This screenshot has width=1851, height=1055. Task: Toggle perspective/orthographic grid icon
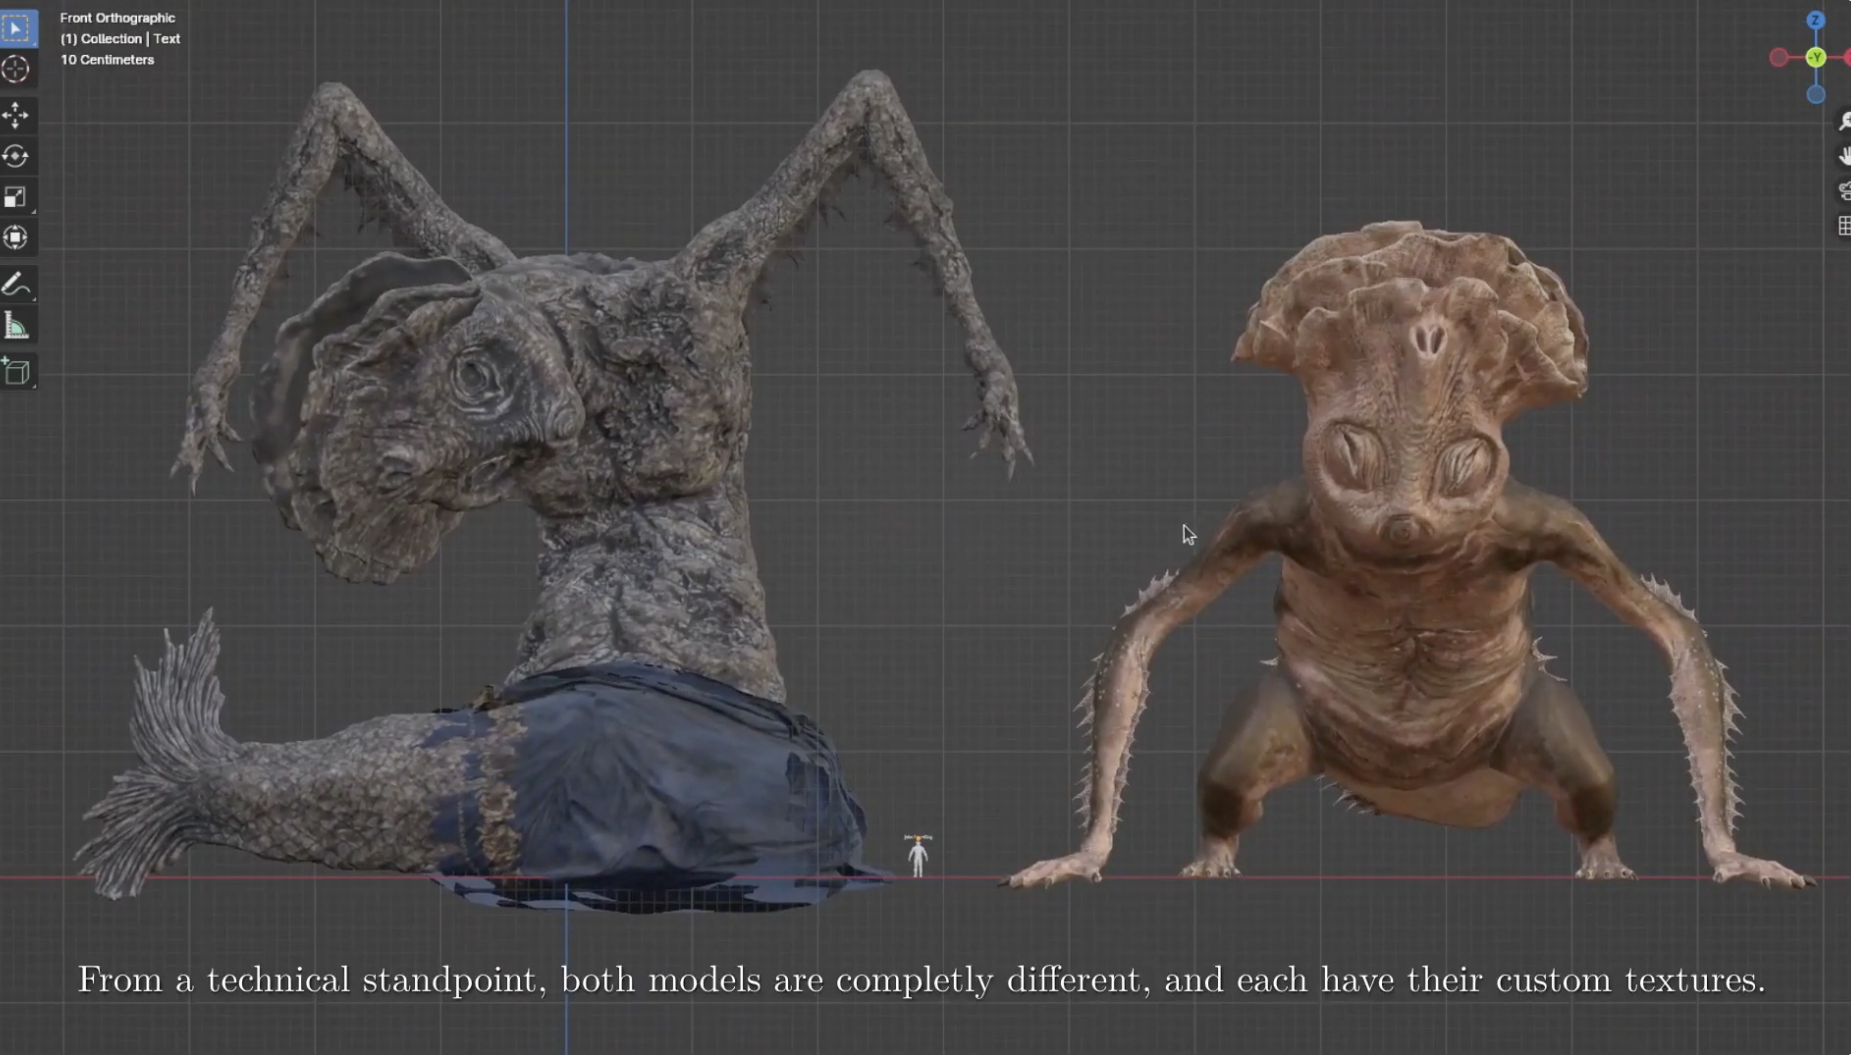[x=1843, y=226]
